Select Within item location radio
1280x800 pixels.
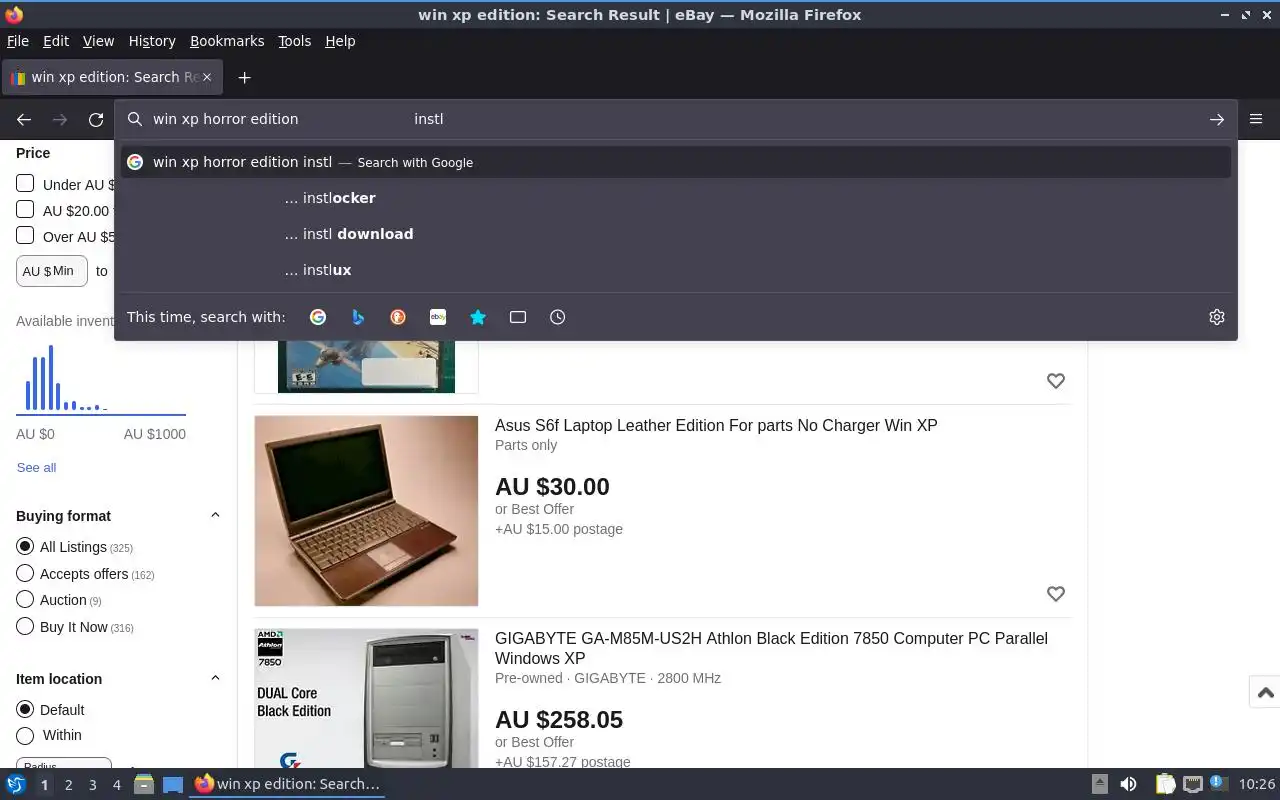tap(25, 735)
